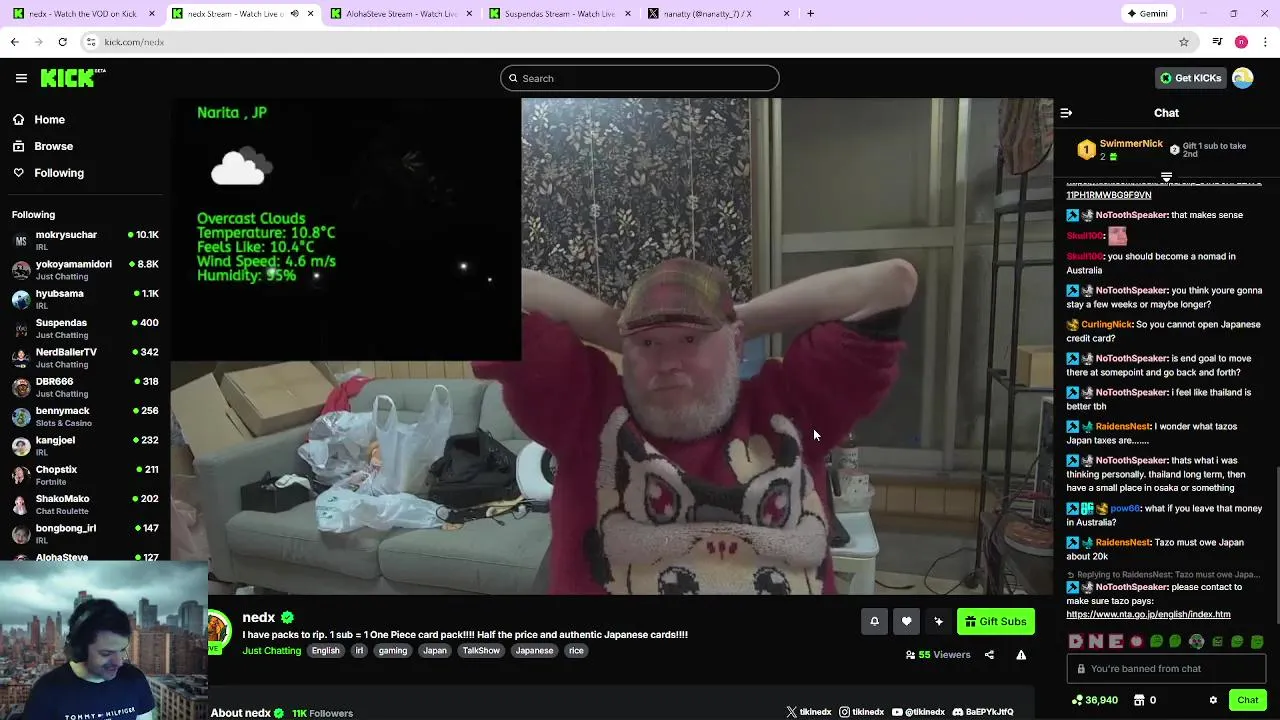Open the channel points 36,940 balance
Viewport: 1280px width, 720px height.
(1094, 700)
